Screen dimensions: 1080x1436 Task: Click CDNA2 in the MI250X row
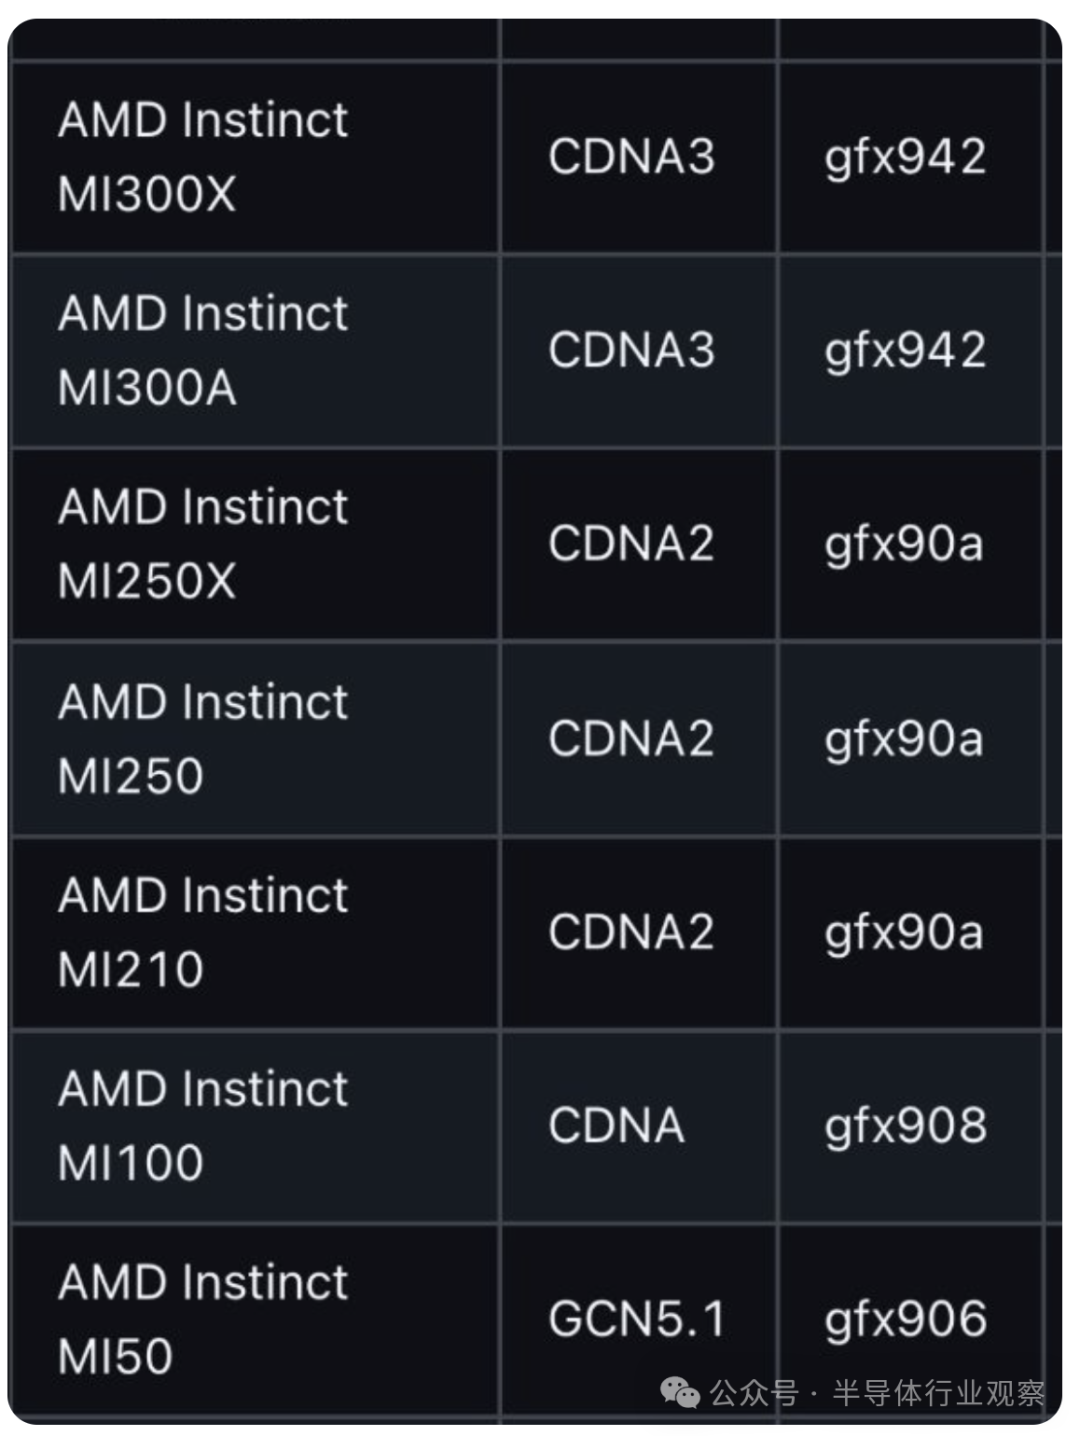tap(631, 544)
